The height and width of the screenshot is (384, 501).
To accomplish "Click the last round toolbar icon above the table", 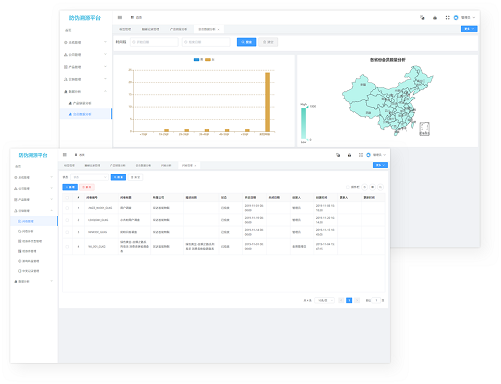I will pyautogui.click(x=380, y=187).
